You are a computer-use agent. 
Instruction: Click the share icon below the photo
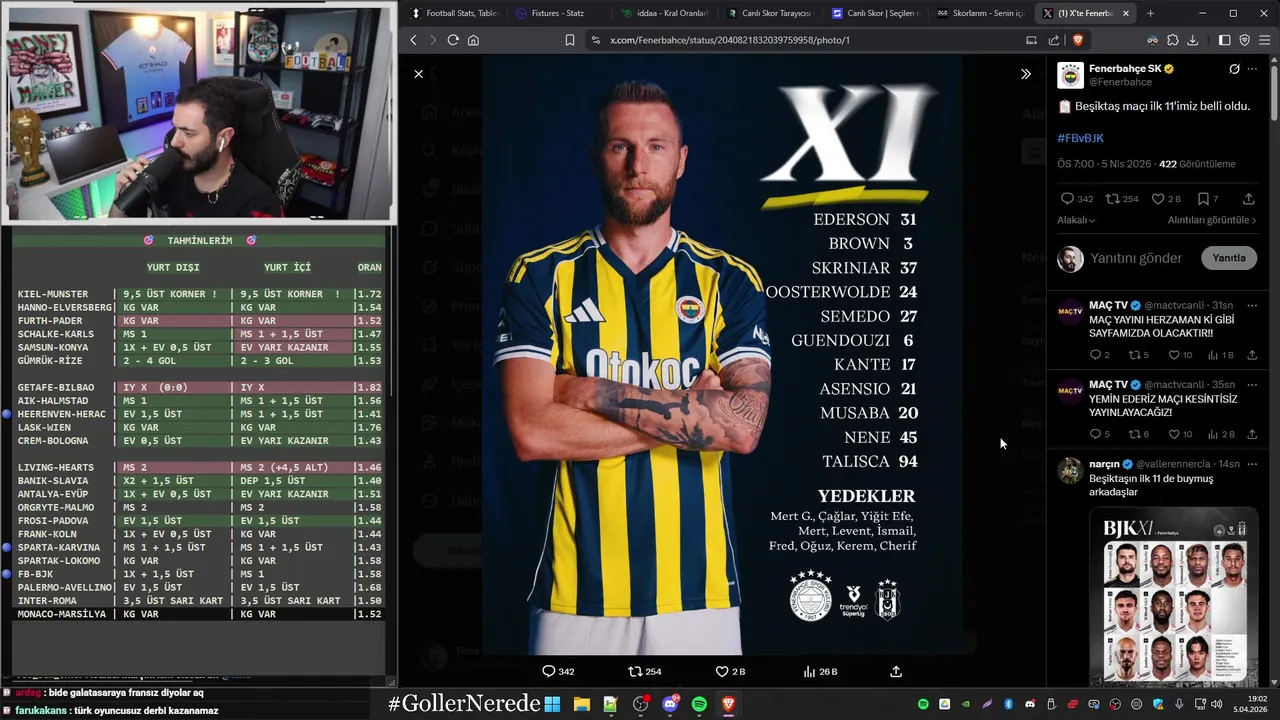896,672
